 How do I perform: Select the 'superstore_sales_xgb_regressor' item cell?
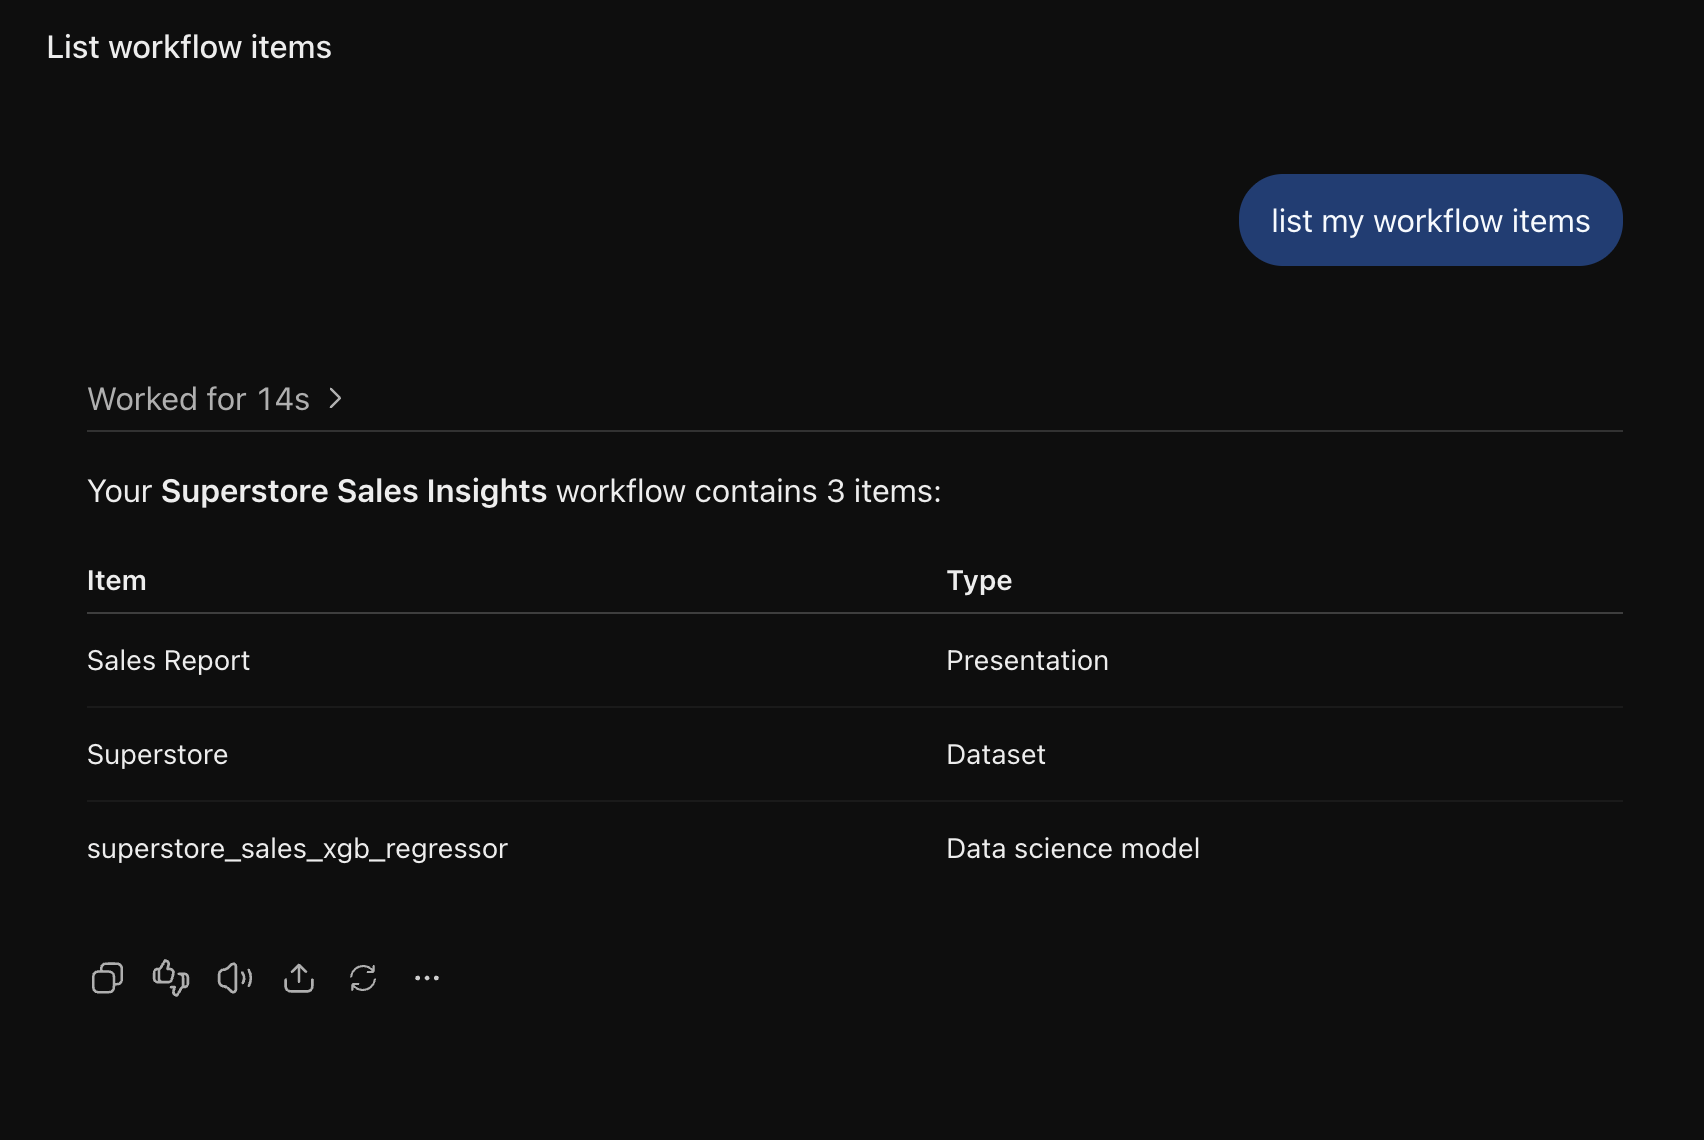pos(297,848)
